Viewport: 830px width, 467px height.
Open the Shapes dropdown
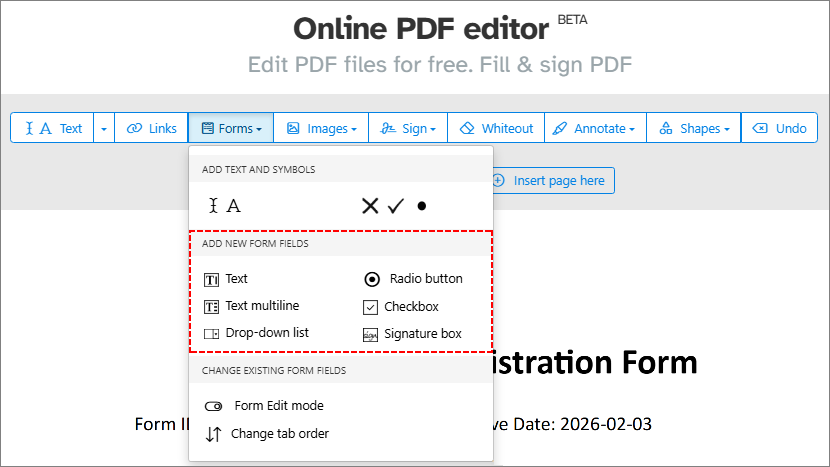click(x=694, y=128)
